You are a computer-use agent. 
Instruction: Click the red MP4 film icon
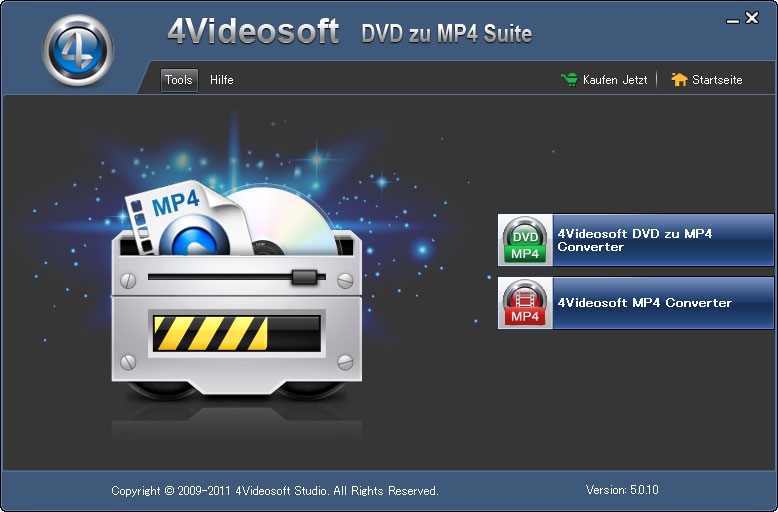525,303
